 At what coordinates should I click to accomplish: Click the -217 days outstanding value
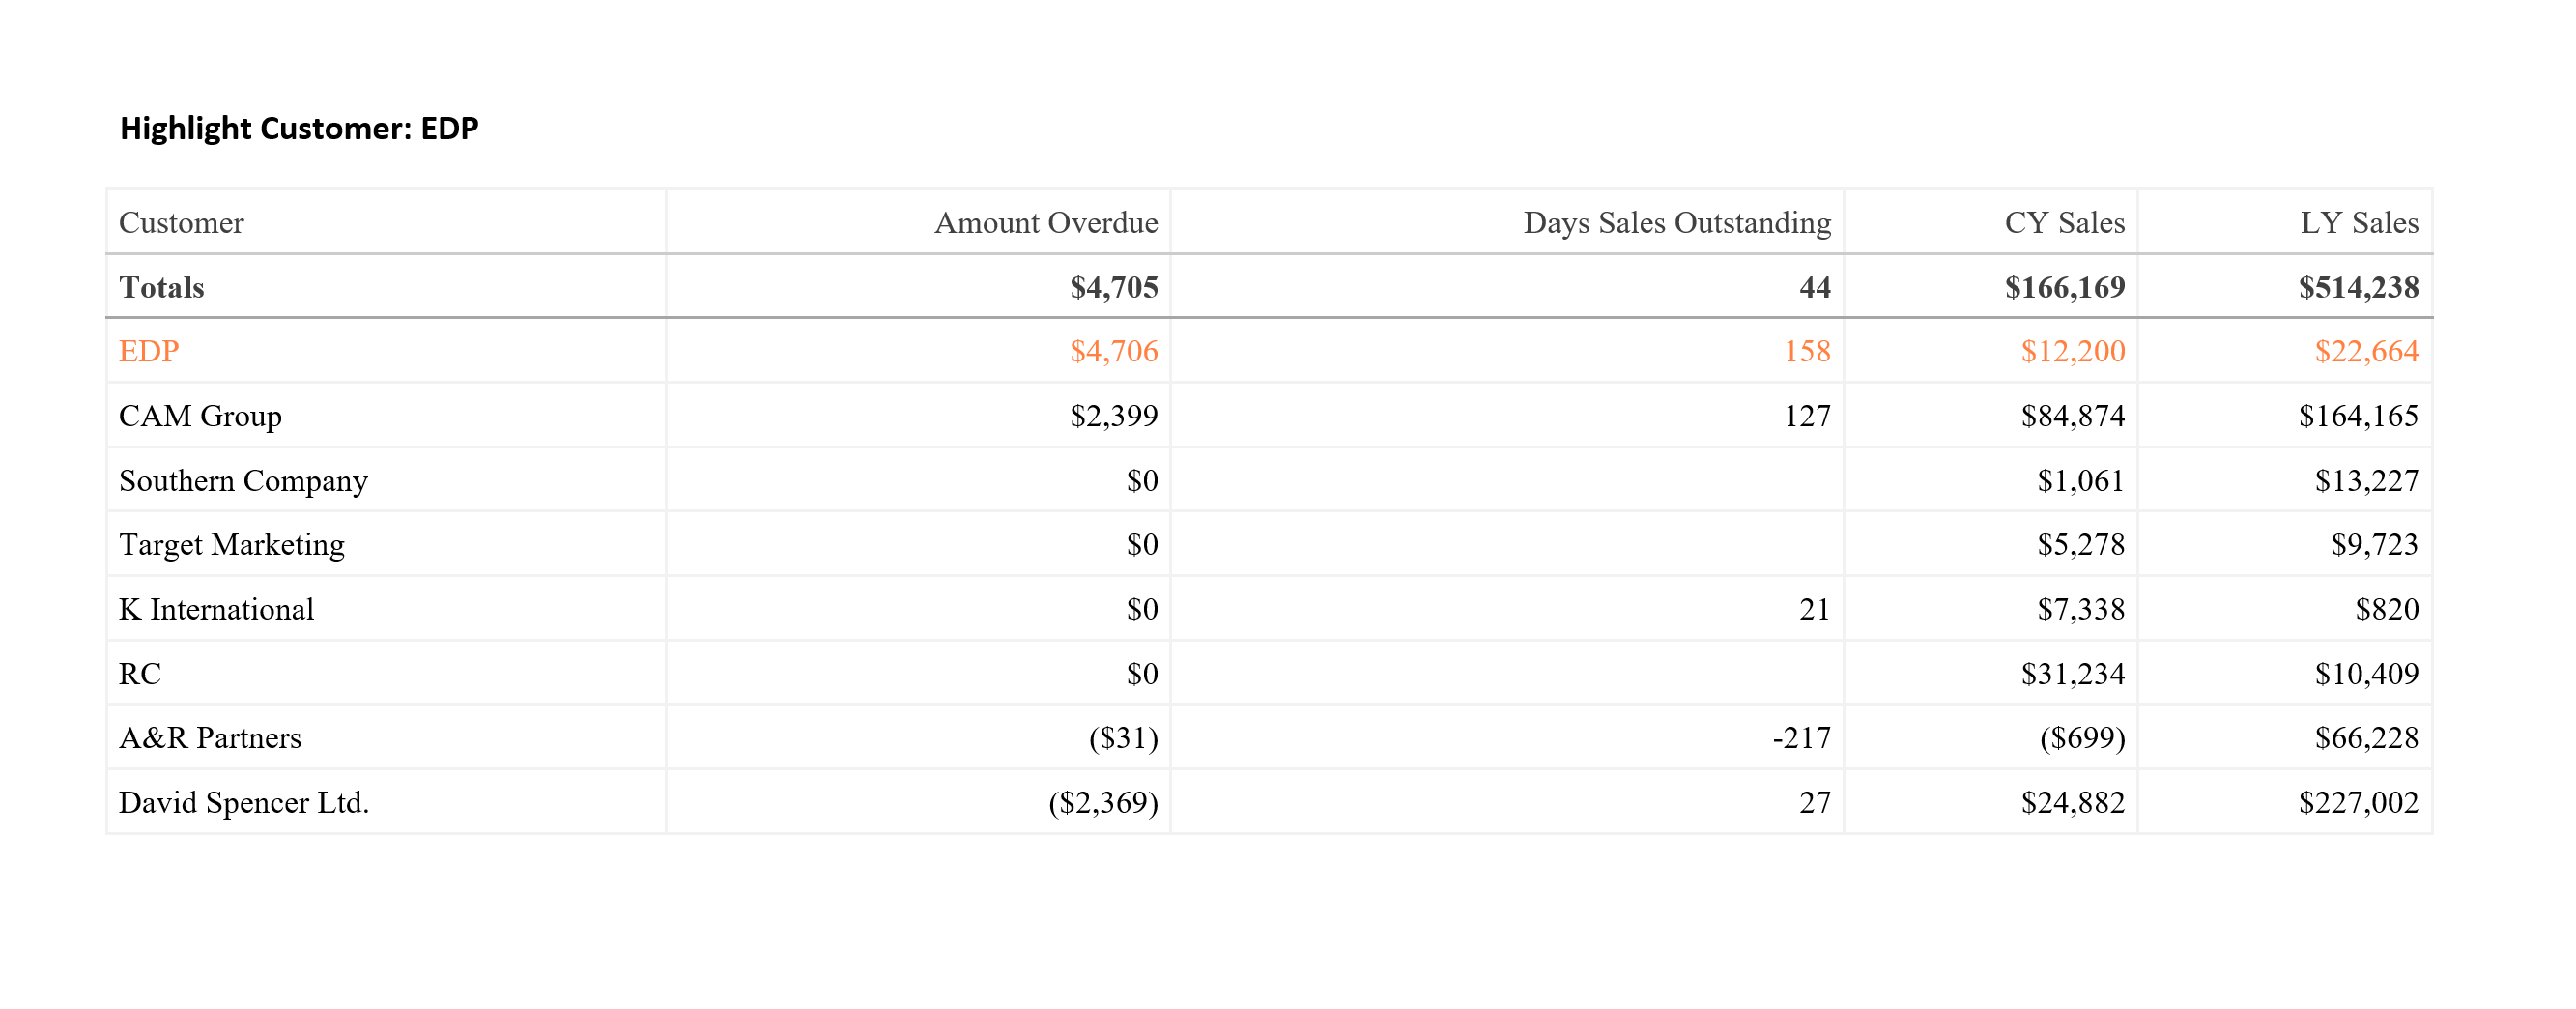point(1800,737)
